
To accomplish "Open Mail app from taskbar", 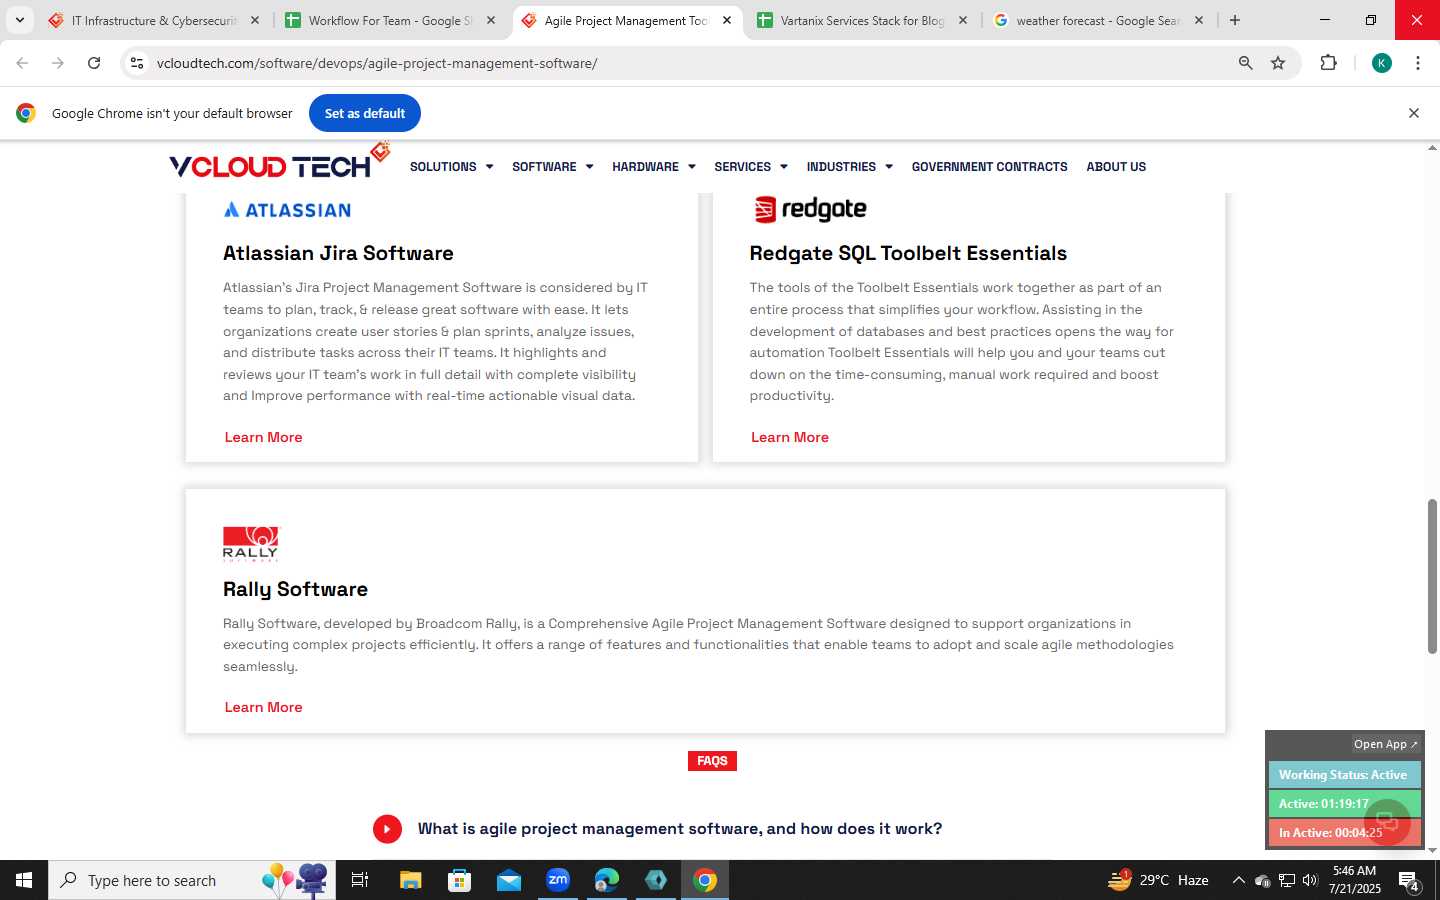I will click(508, 880).
